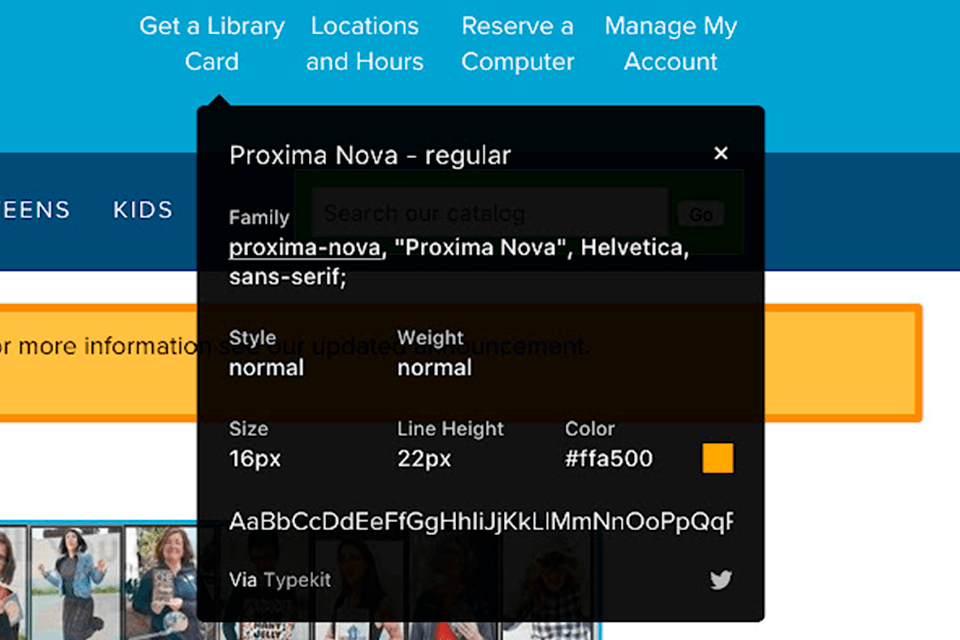Screen dimensions: 960x640
Task: Click photo of woman in denim jacket
Action: point(76,583)
